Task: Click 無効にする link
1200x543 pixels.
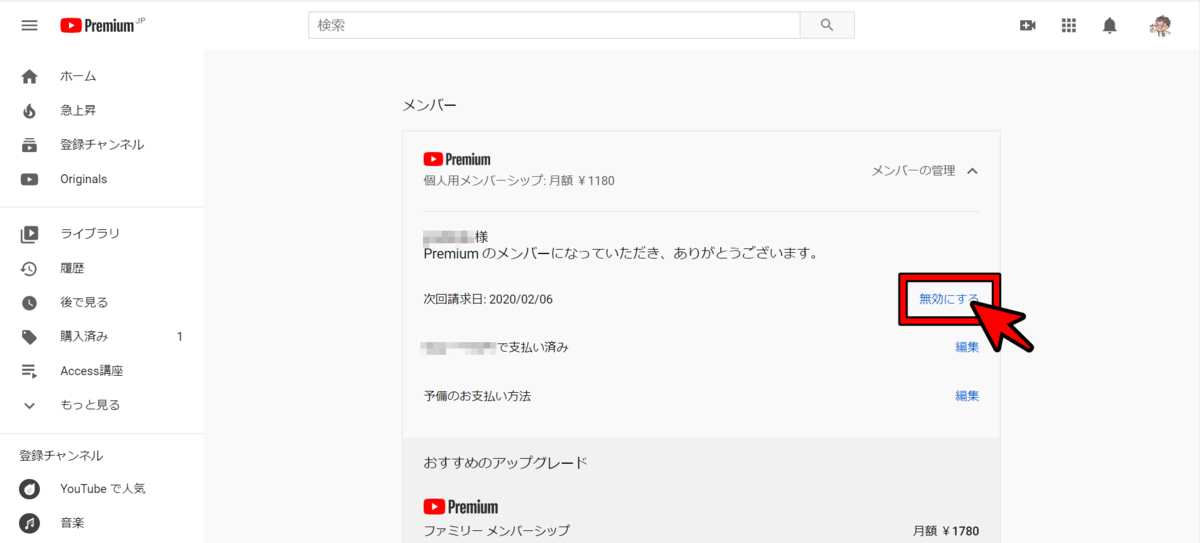Action: [949, 299]
